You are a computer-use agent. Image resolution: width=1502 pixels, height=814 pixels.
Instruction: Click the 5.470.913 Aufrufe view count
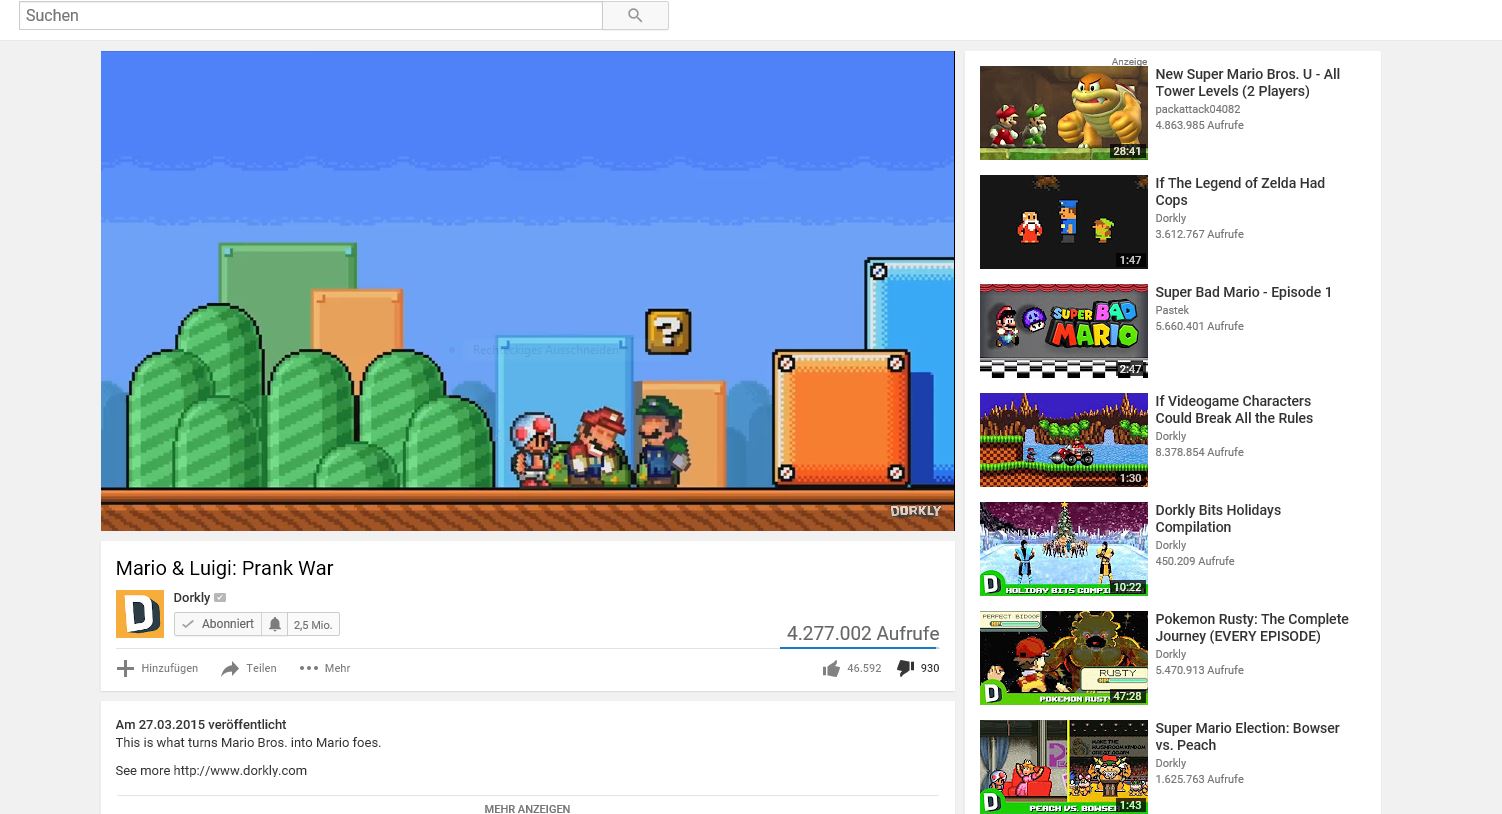pyautogui.click(x=1200, y=670)
